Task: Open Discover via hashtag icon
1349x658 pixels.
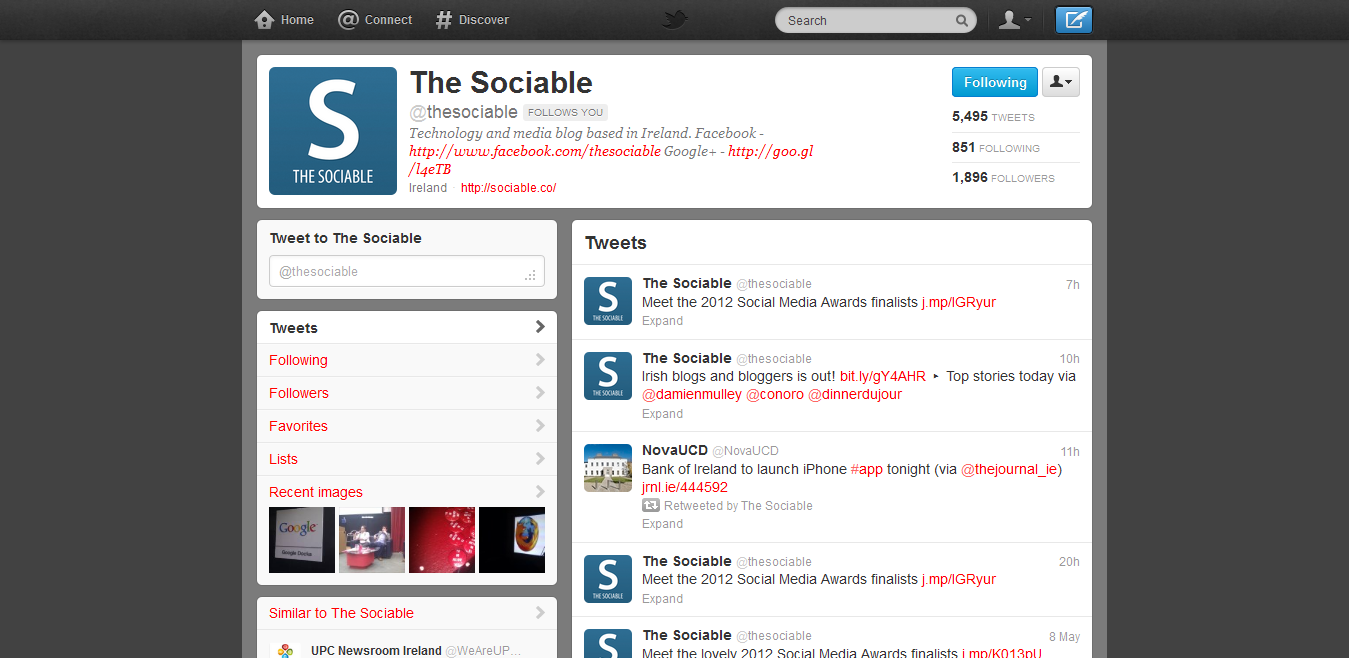Action: pos(444,20)
